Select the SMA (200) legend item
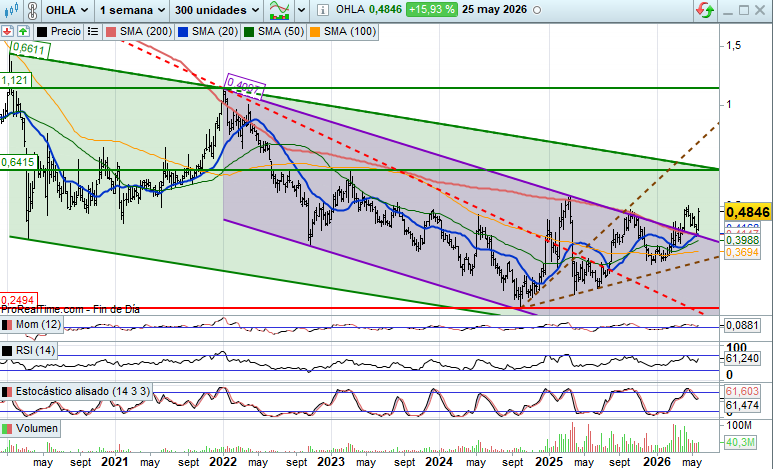Viewport: 773px width, 469px height. 139,32
